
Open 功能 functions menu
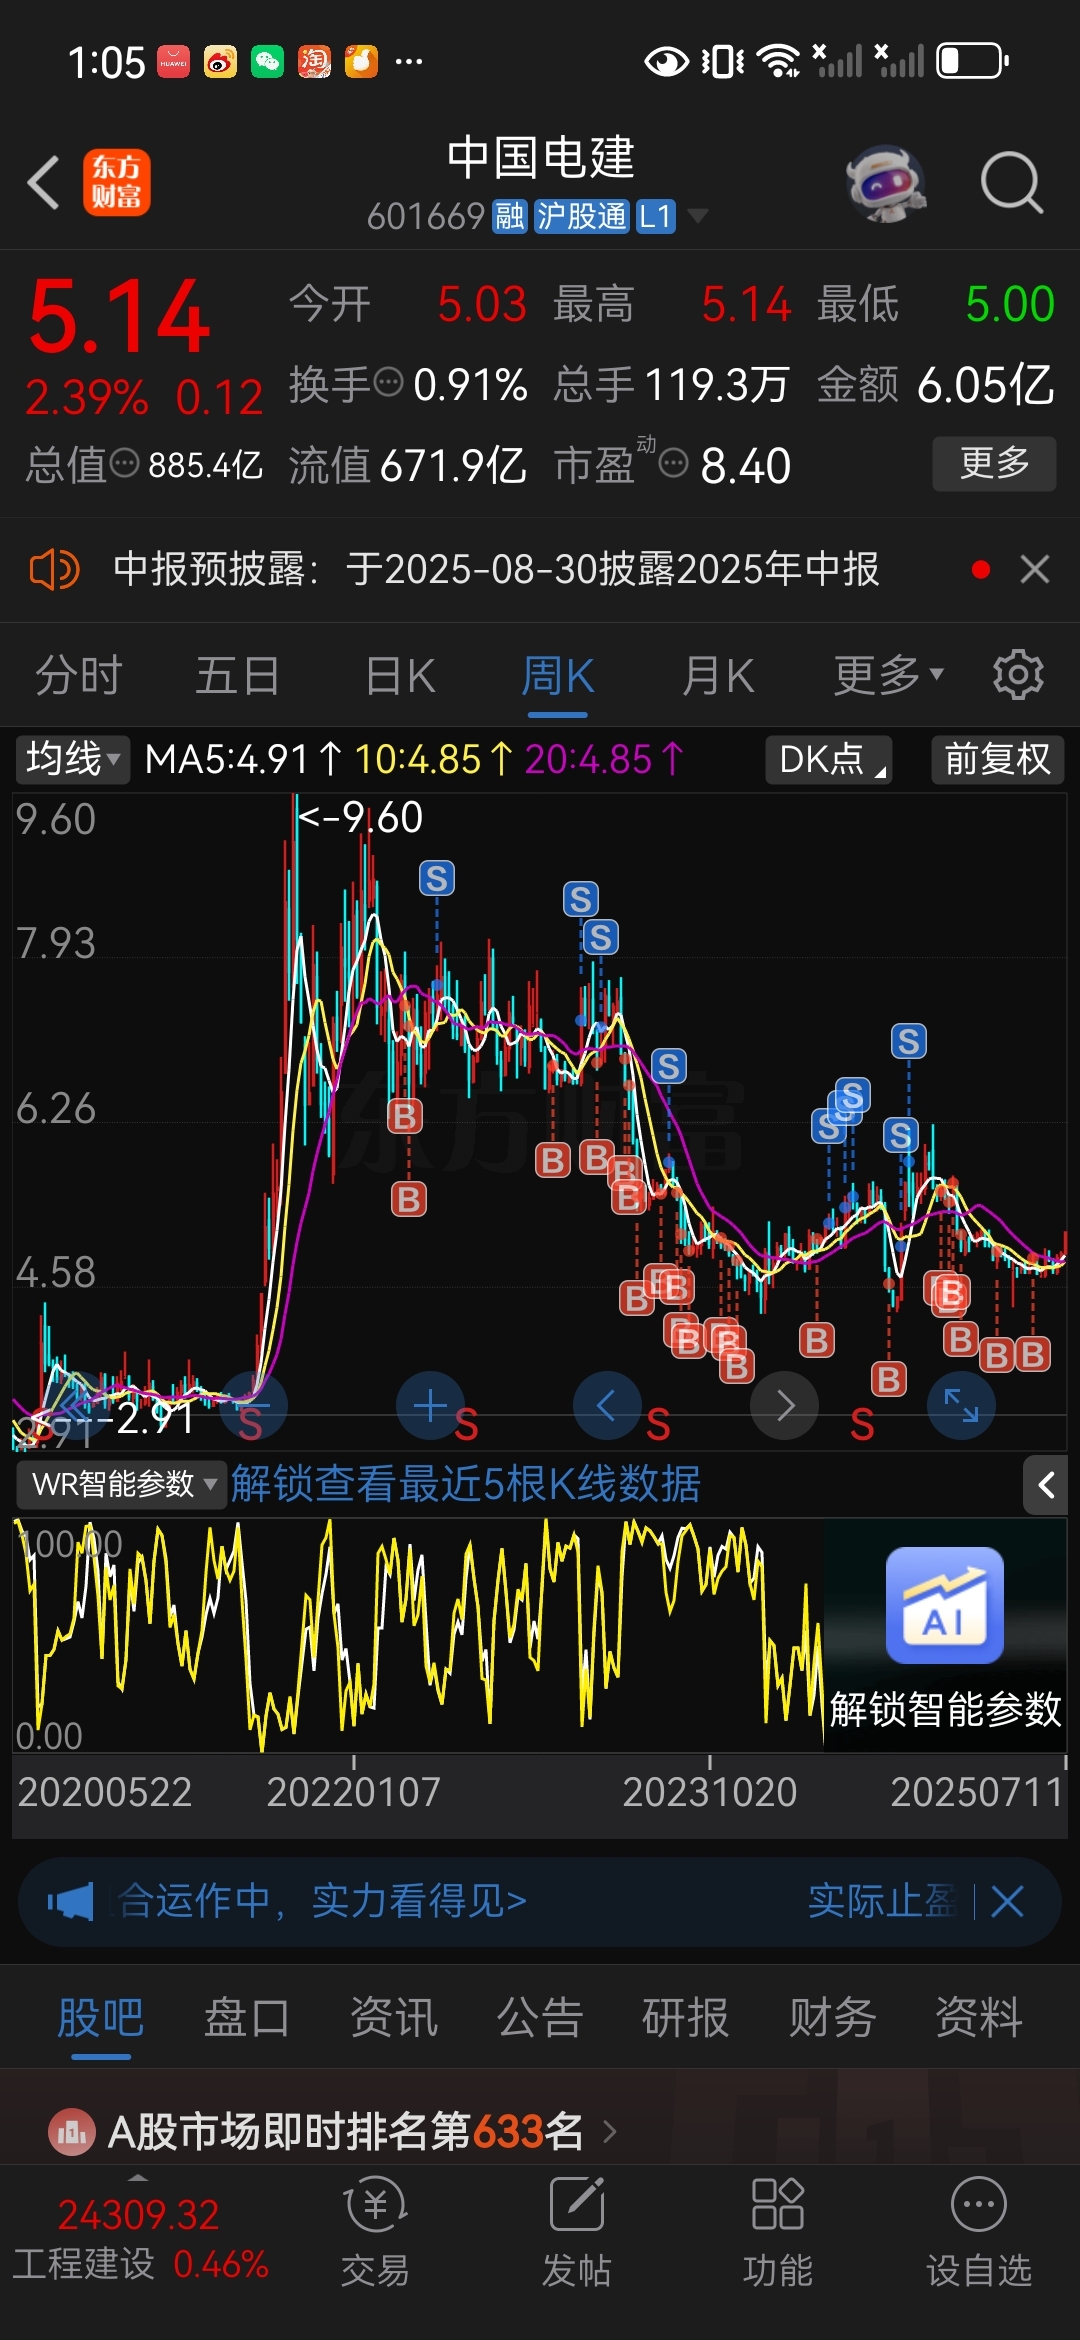tap(778, 2232)
